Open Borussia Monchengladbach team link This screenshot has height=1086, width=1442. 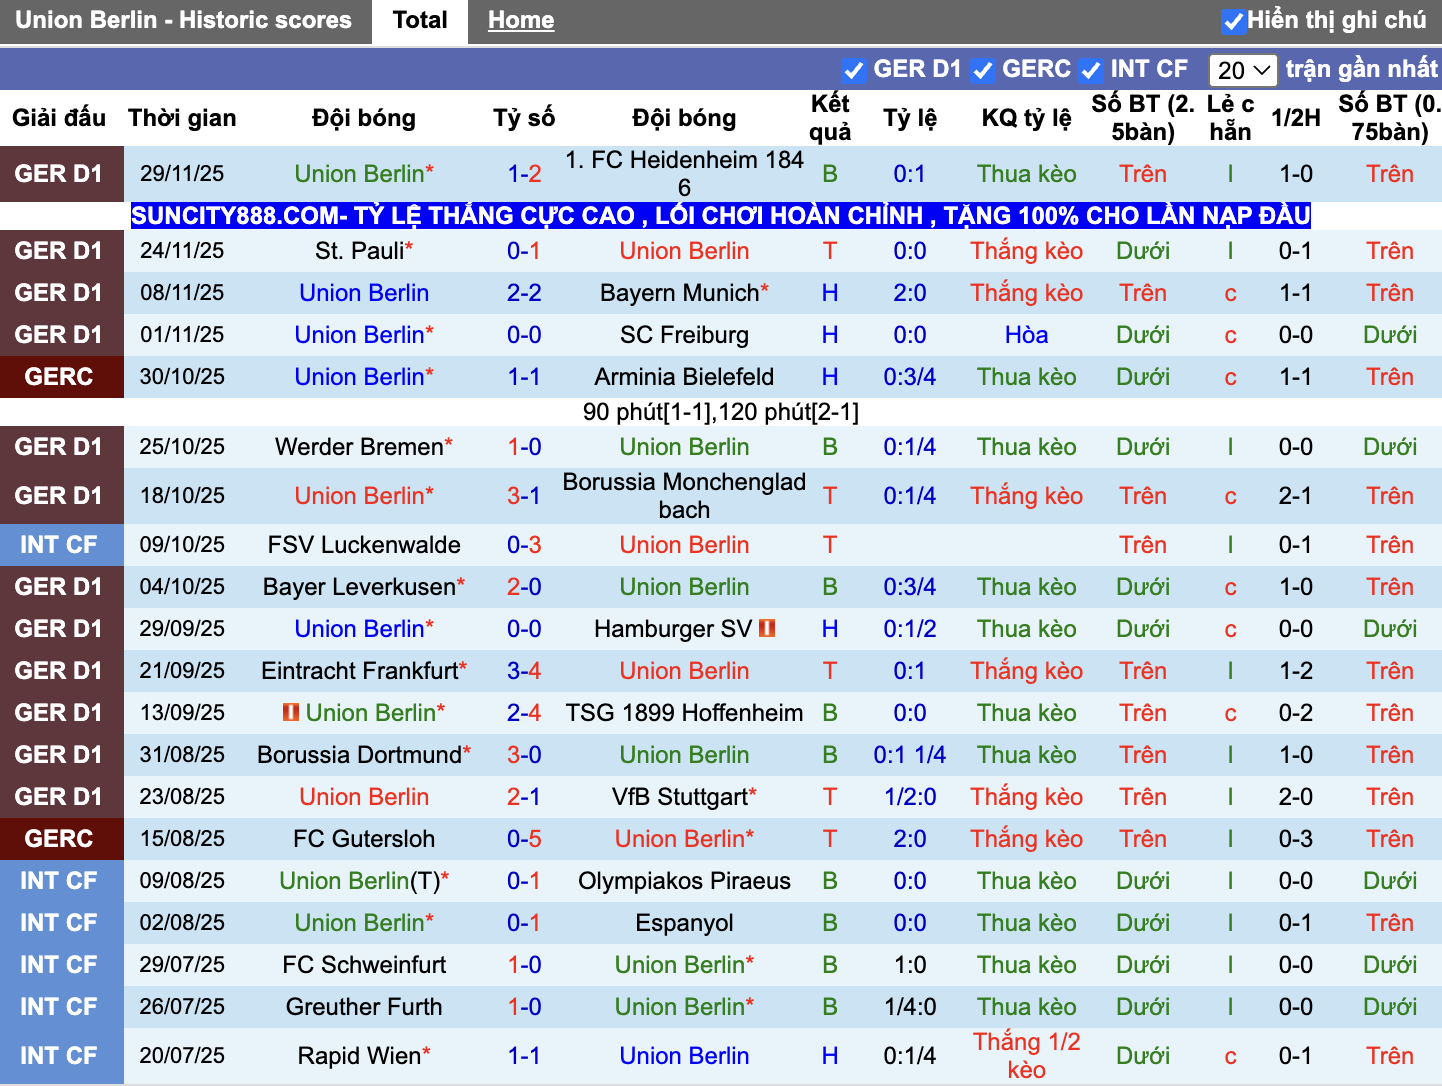pos(684,496)
